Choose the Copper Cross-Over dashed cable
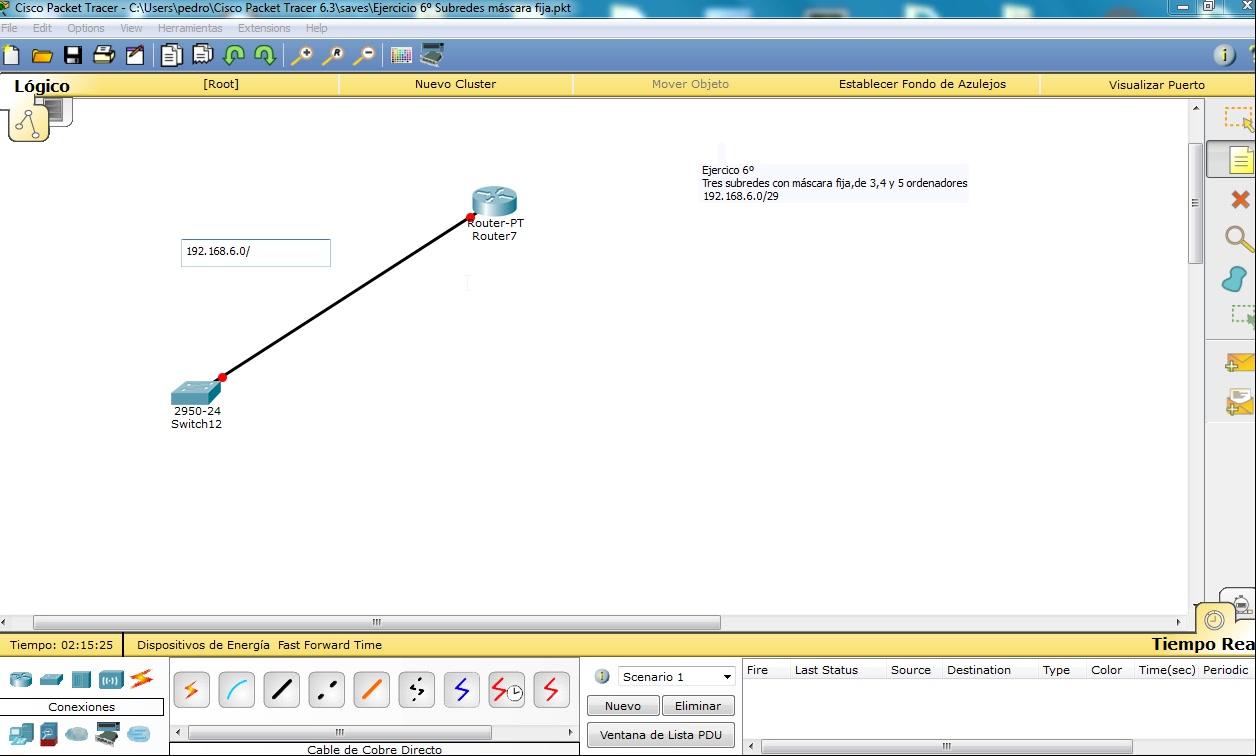 tap(327, 690)
